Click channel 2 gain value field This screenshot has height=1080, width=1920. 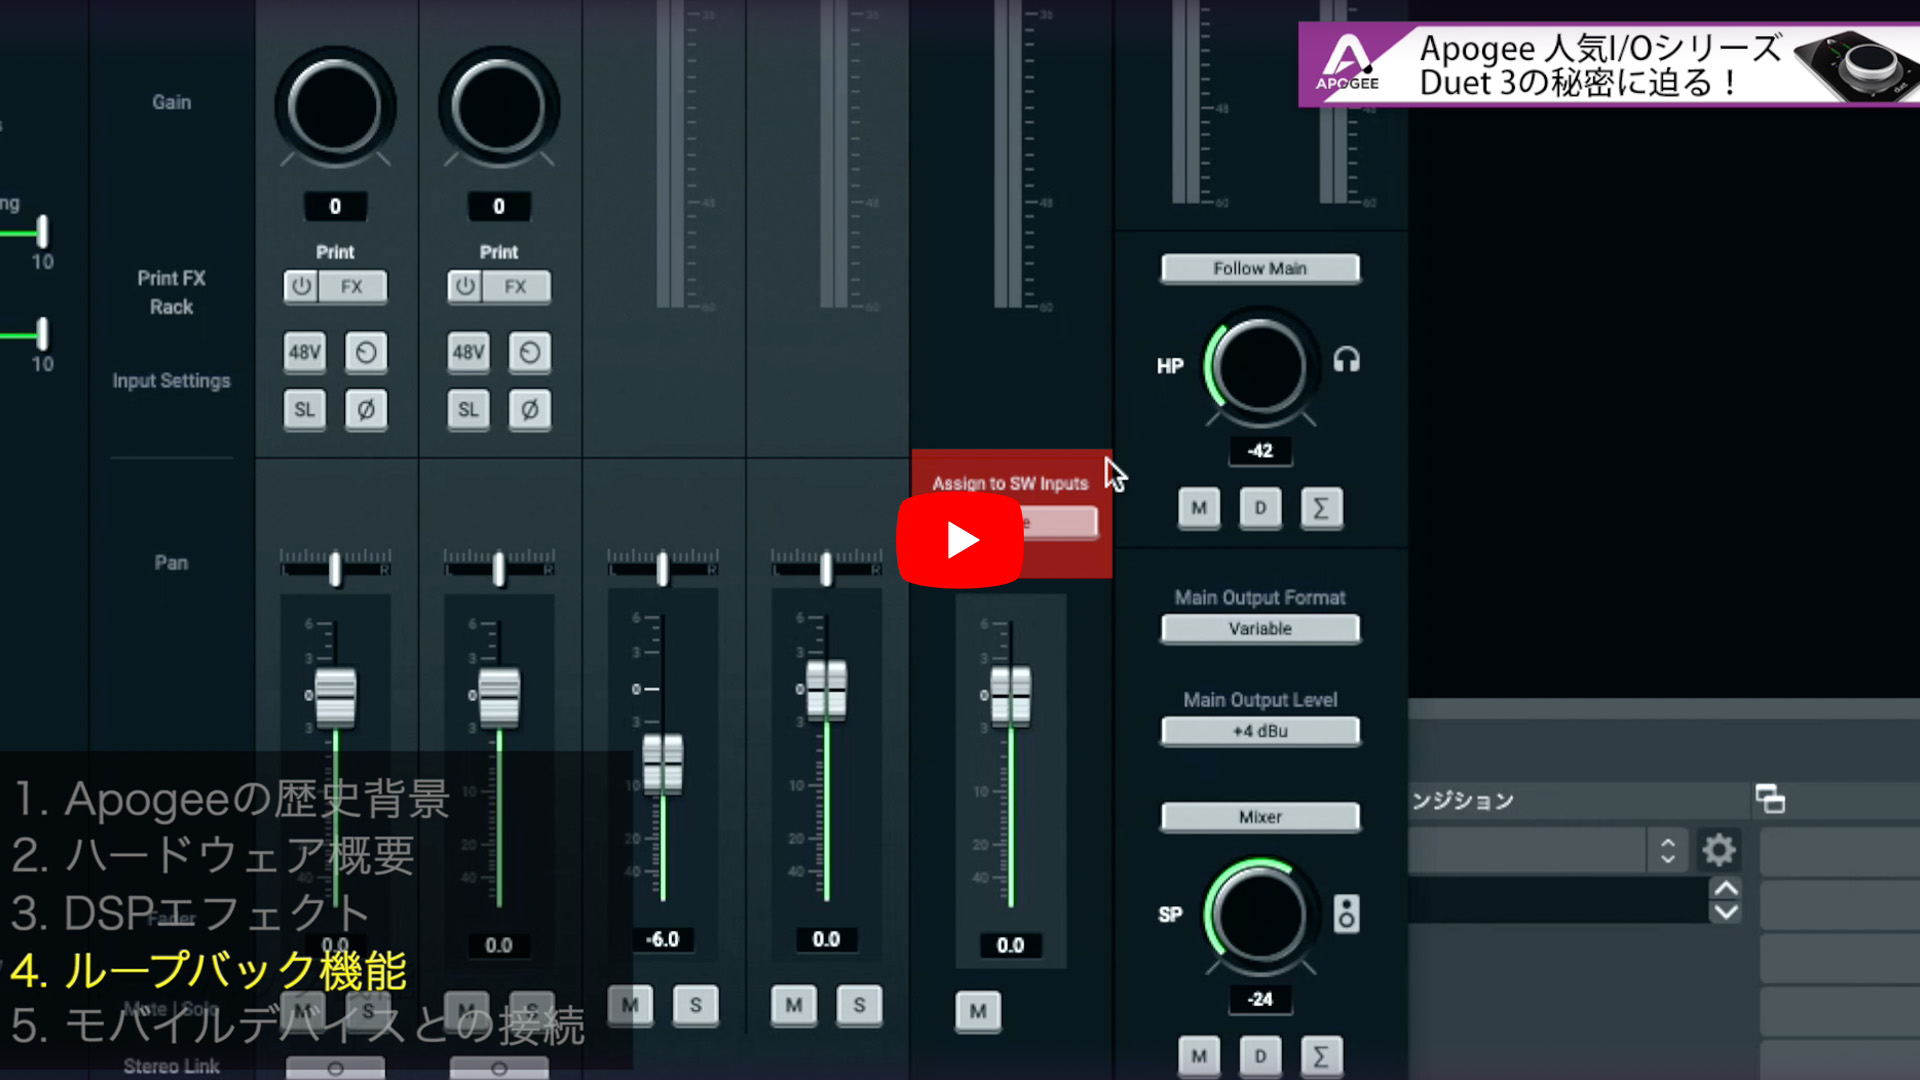click(x=499, y=206)
